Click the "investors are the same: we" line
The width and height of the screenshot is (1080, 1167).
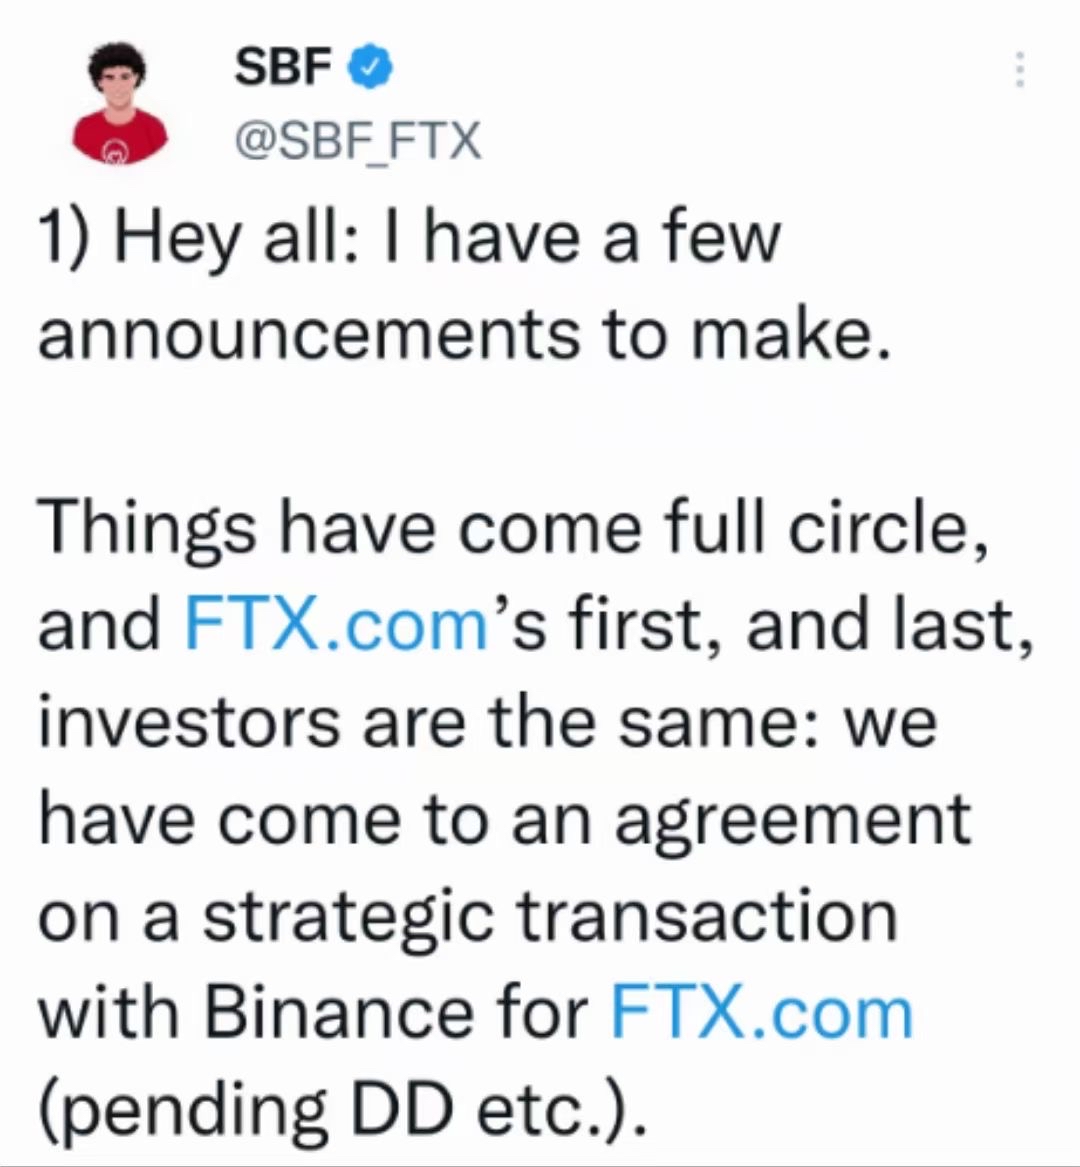[487, 721]
